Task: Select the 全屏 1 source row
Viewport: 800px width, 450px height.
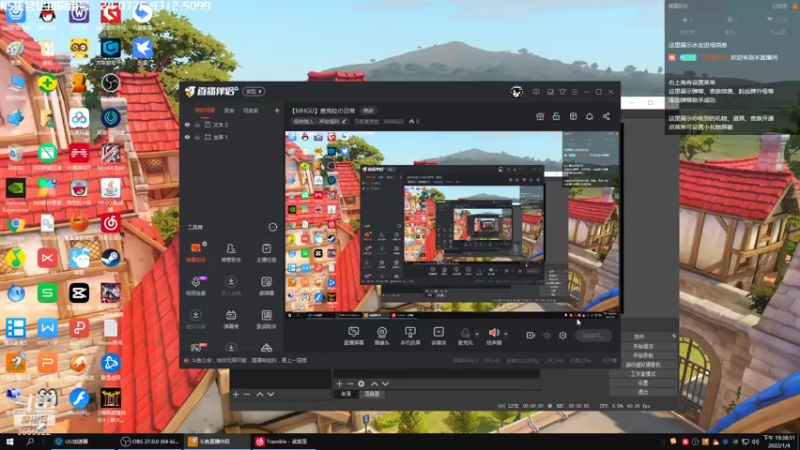Action: pos(231,137)
